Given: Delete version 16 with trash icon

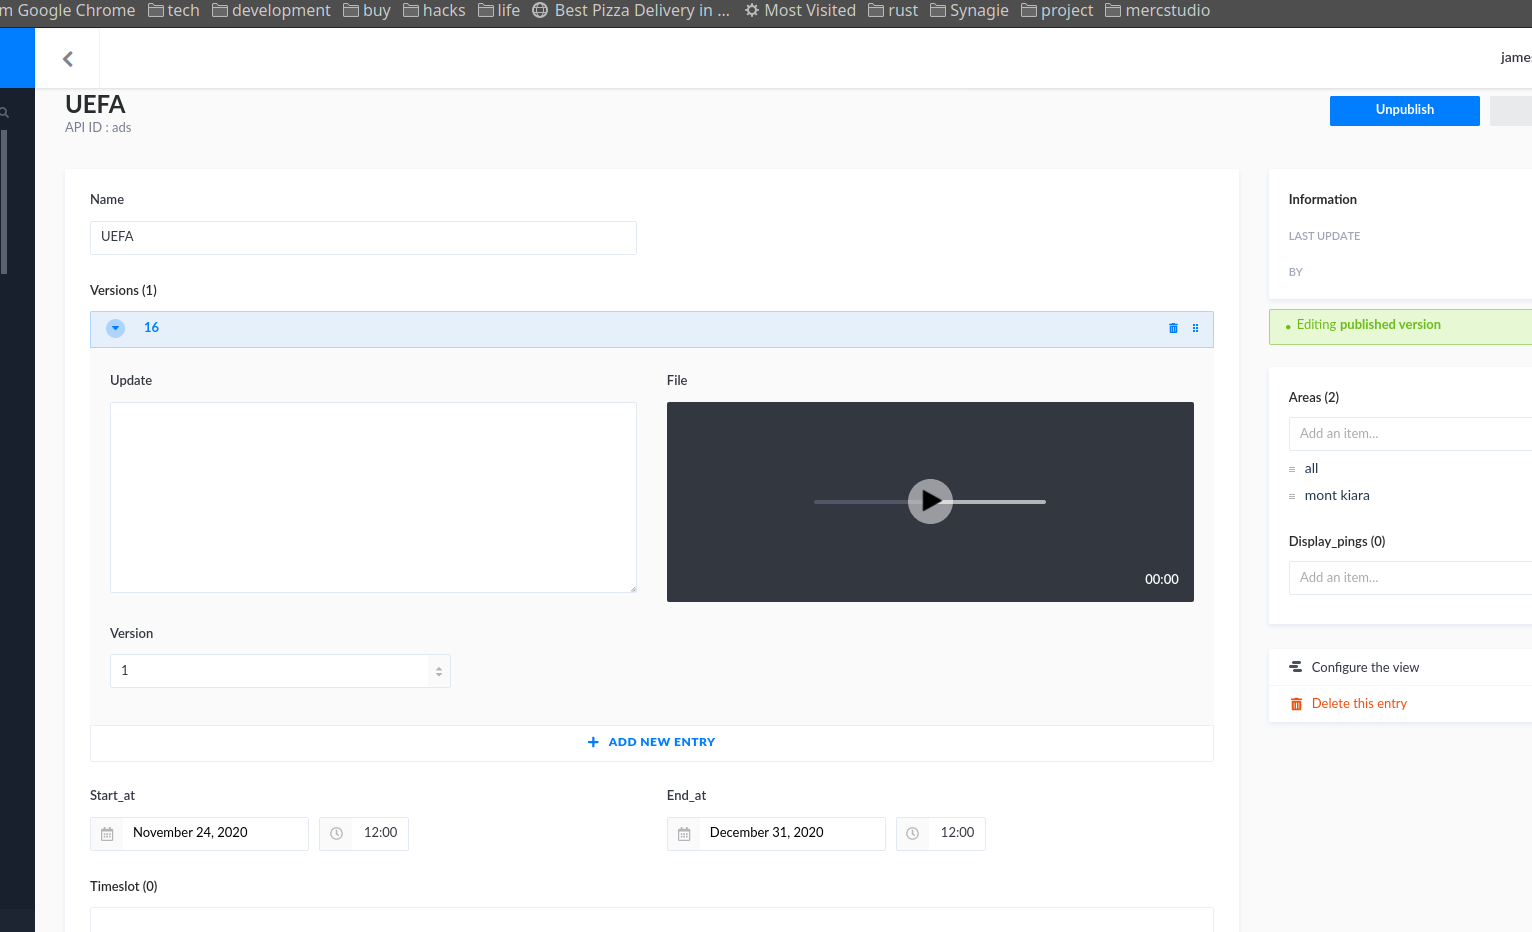Looking at the screenshot, I should click(1173, 328).
